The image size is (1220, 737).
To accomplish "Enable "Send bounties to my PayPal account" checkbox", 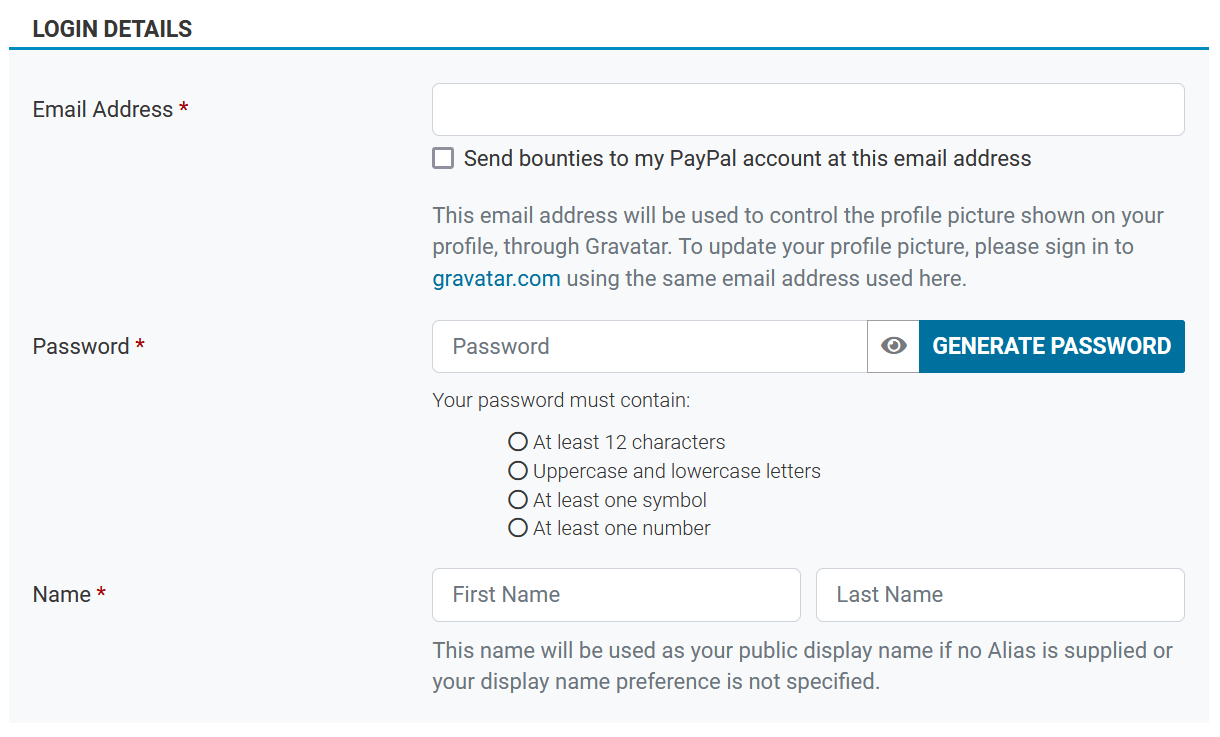I will tap(443, 157).
